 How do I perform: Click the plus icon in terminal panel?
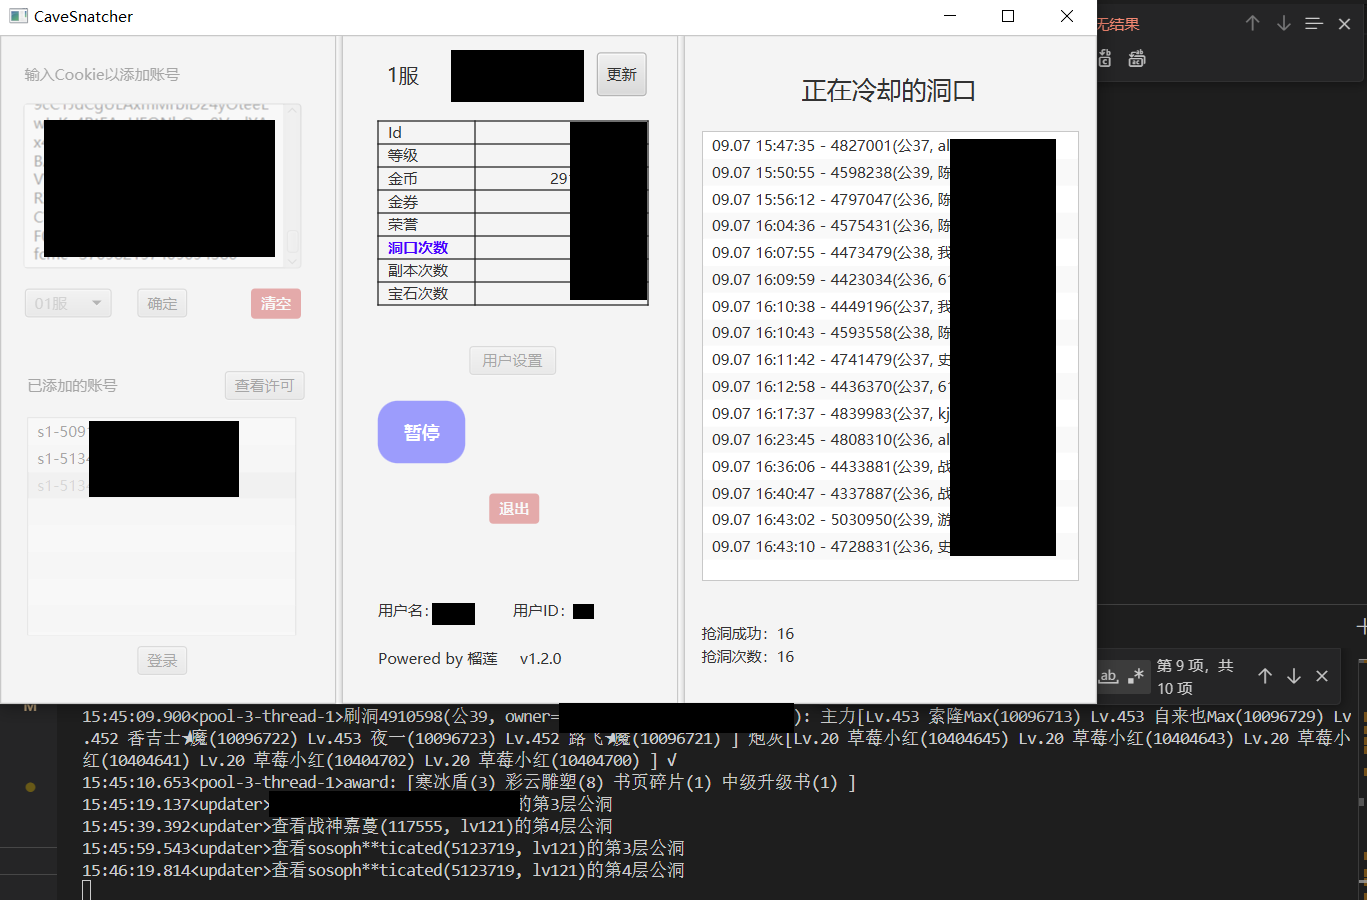(1361, 627)
